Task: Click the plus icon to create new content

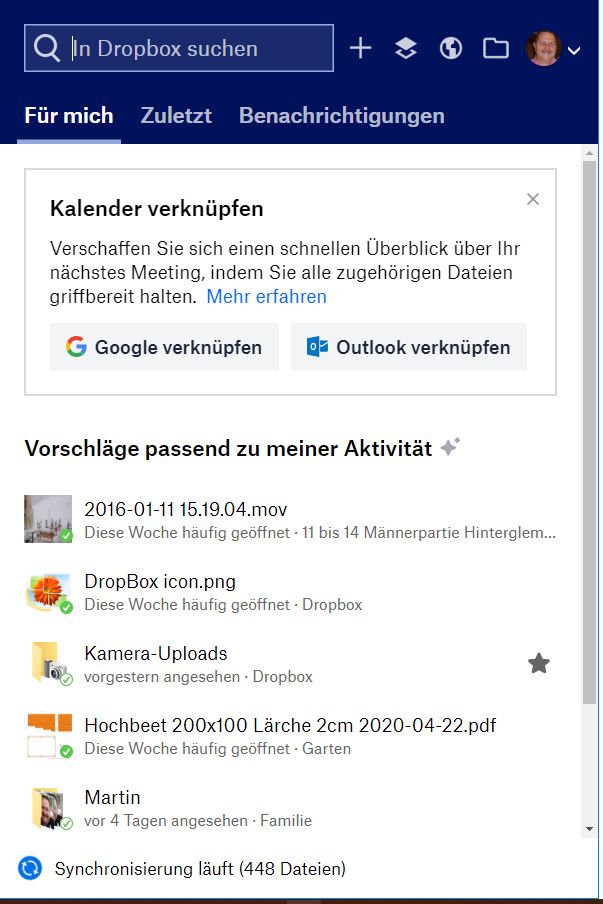Action: tap(360, 47)
